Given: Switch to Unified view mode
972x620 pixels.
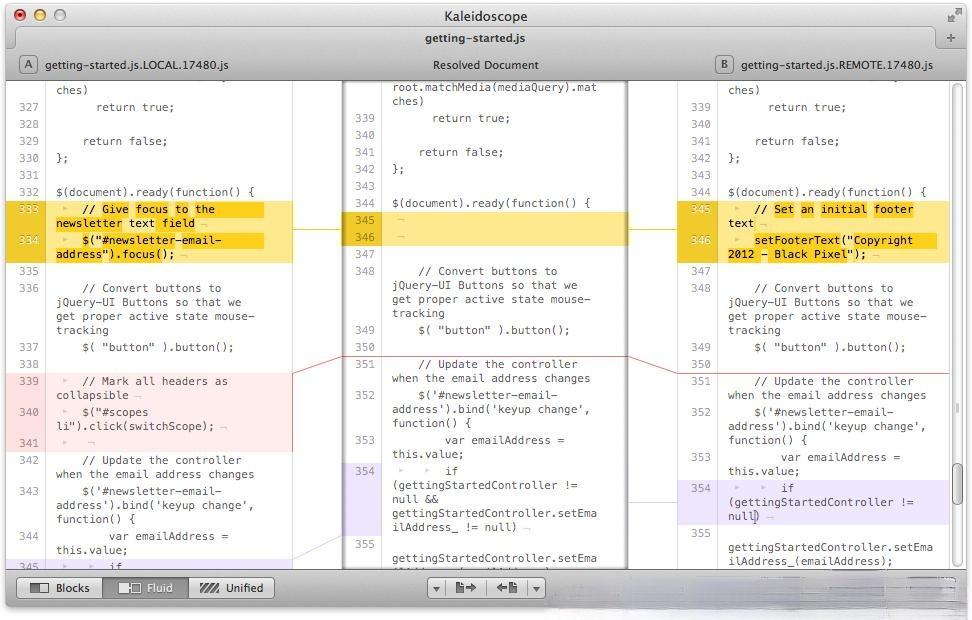Looking at the screenshot, I should [231, 588].
